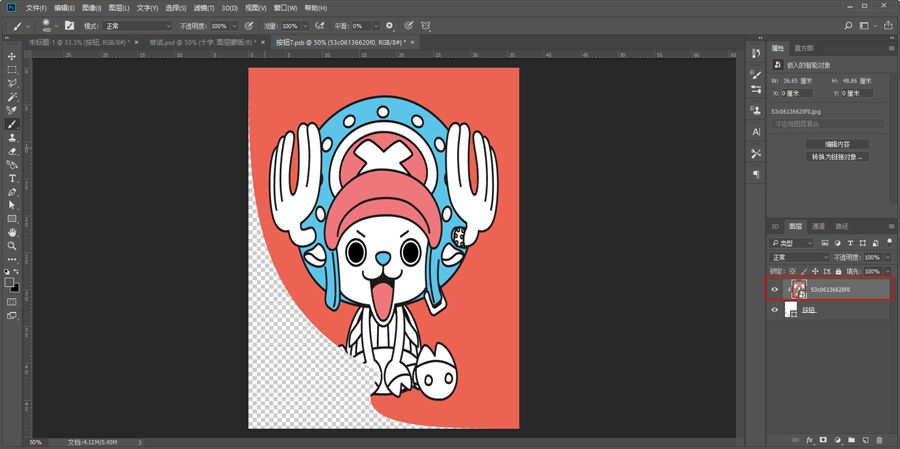Click the add layer mask icon
The height and width of the screenshot is (449, 900).
click(x=824, y=440)
